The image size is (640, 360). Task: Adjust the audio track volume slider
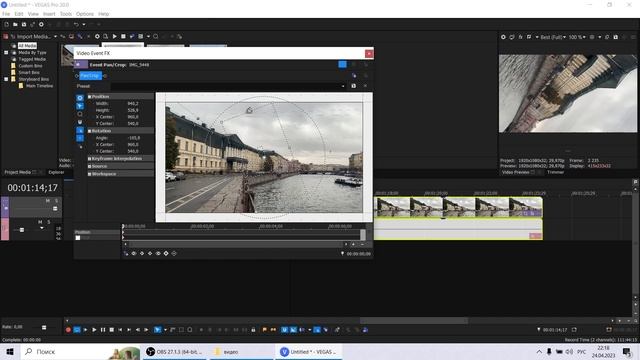(x=22, y=230)
